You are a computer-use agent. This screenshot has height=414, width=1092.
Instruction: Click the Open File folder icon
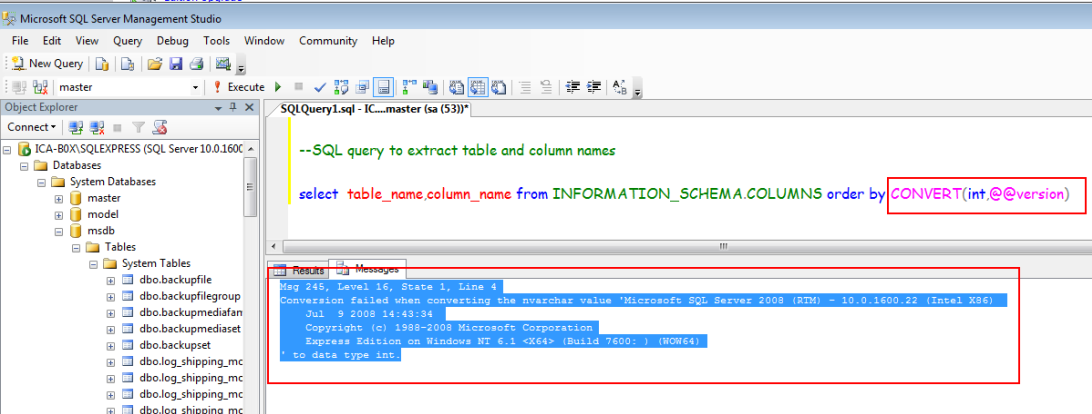(155, 64)
